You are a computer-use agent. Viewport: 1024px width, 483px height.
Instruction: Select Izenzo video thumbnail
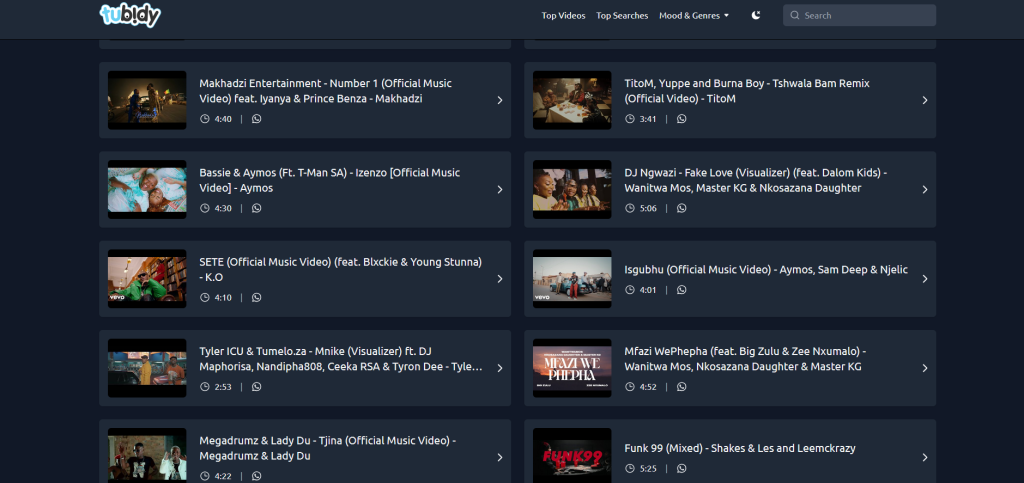[x=147, y=189]
